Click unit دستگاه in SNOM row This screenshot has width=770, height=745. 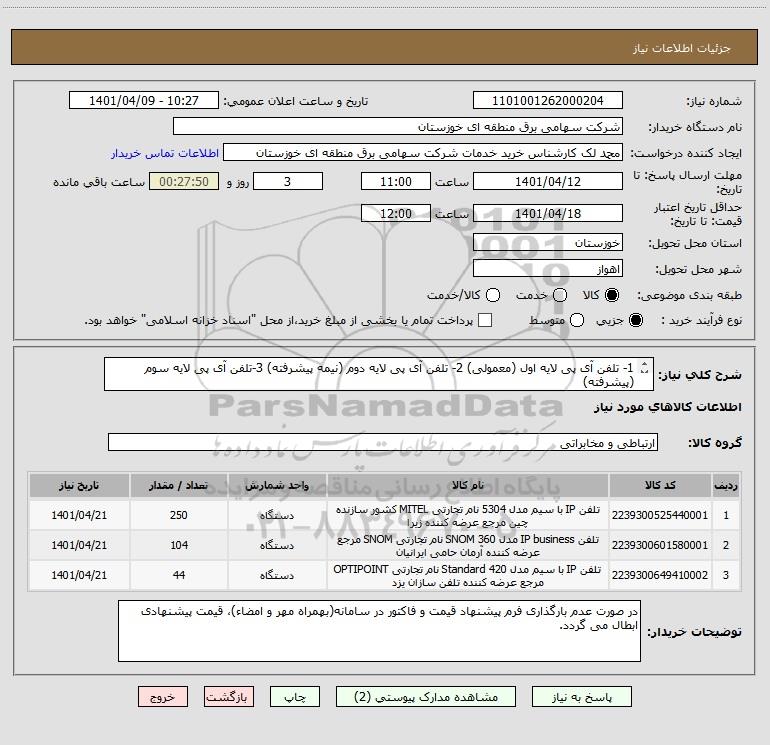point(277,546)
